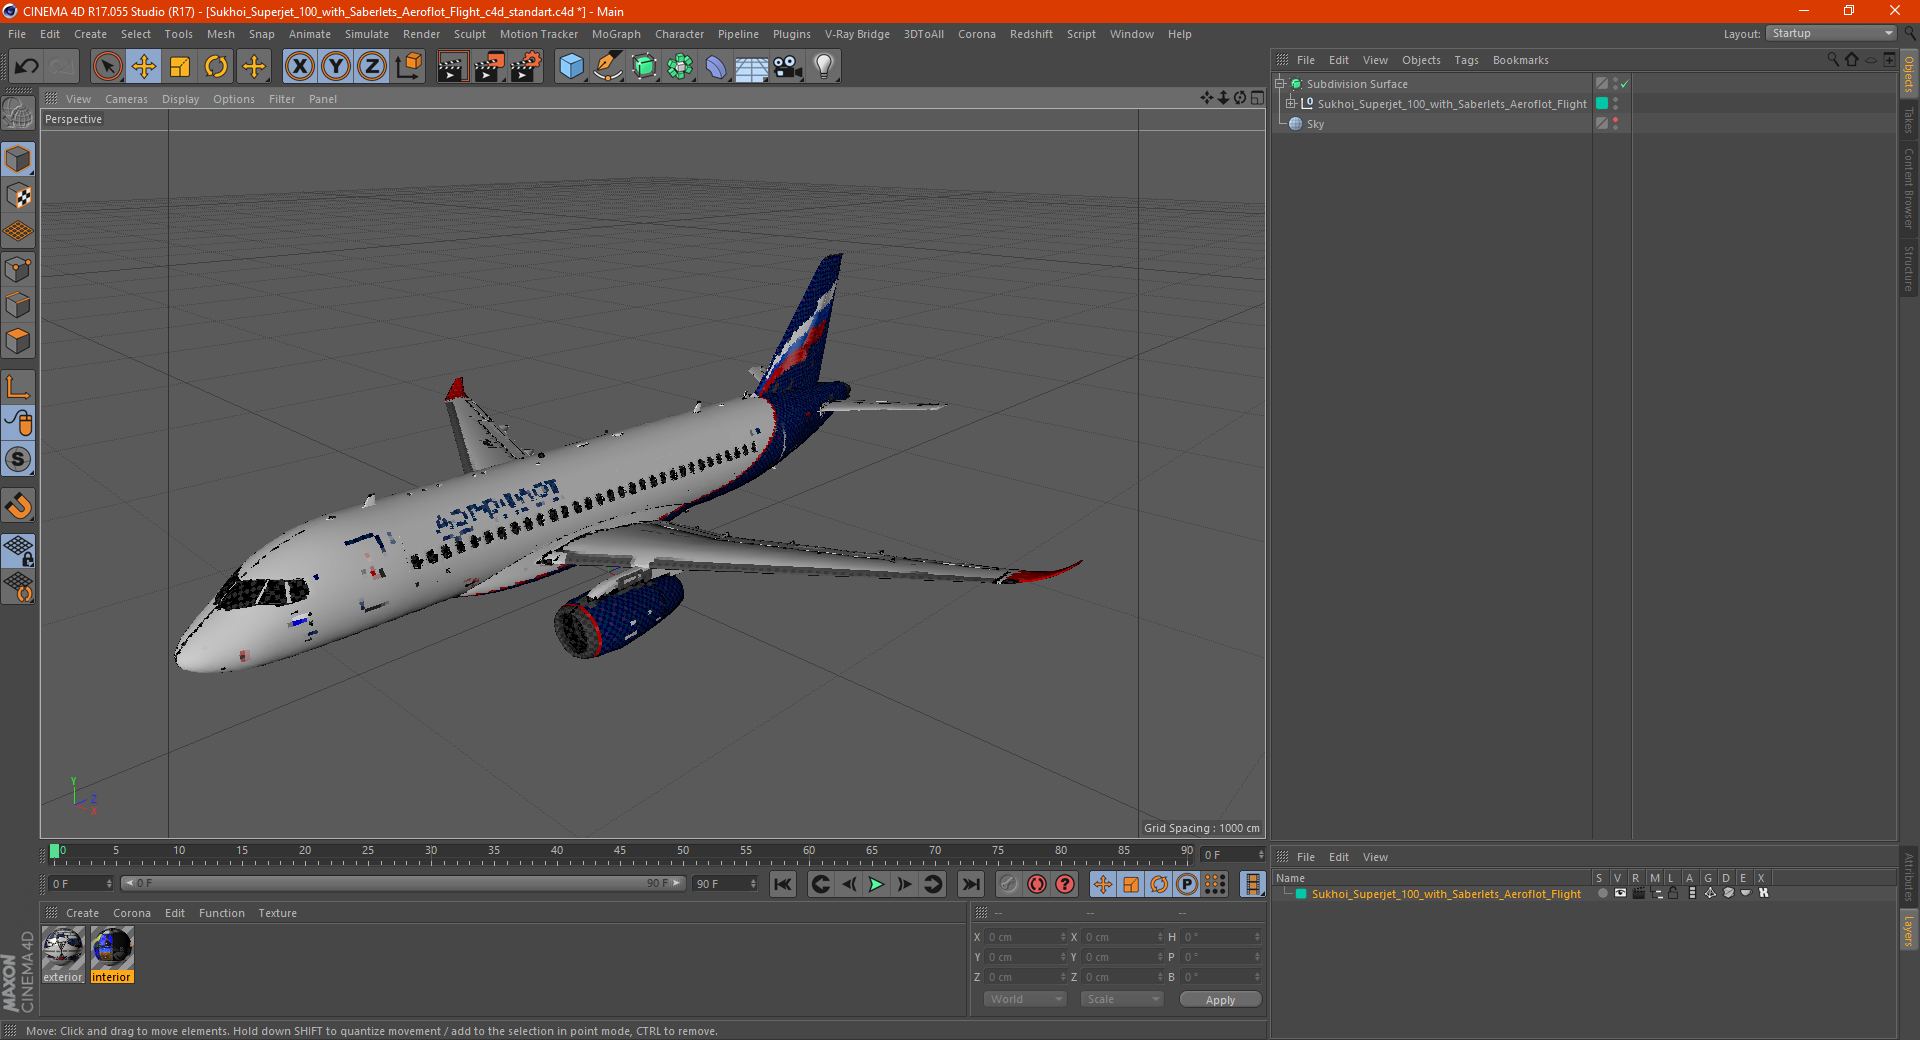Open Render to Picture Viewer
Viewport: 1920px width, 1040px height.
pyautogui.click(x=489, y=67)
